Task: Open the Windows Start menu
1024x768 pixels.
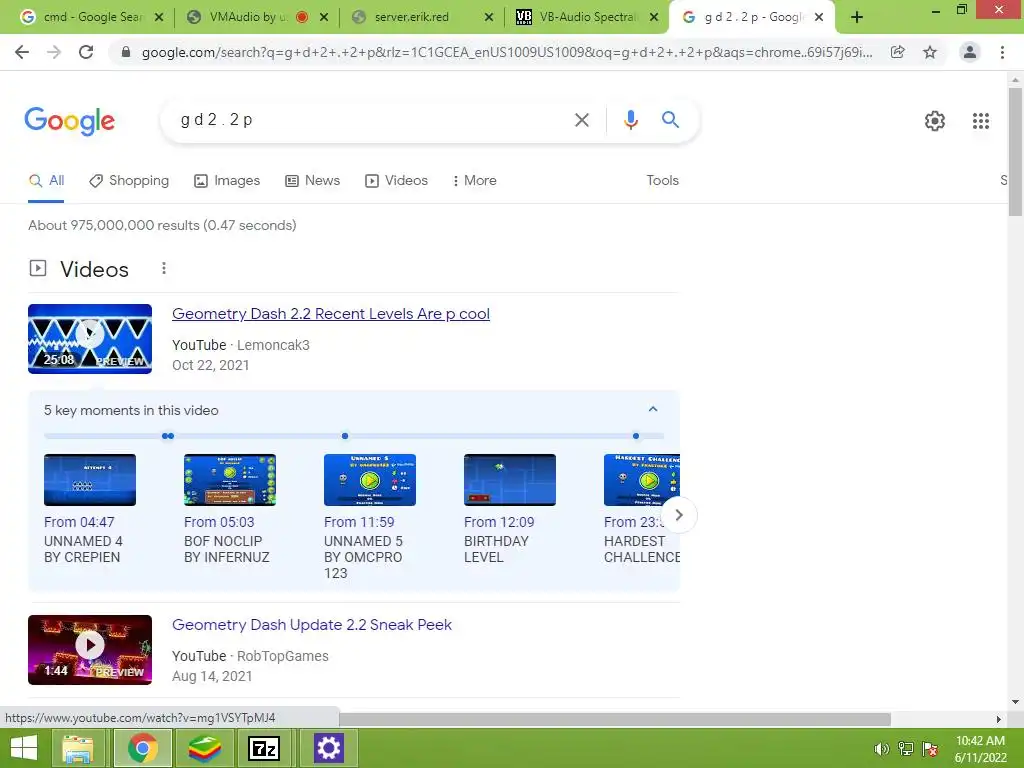Action: click(24, 748)
